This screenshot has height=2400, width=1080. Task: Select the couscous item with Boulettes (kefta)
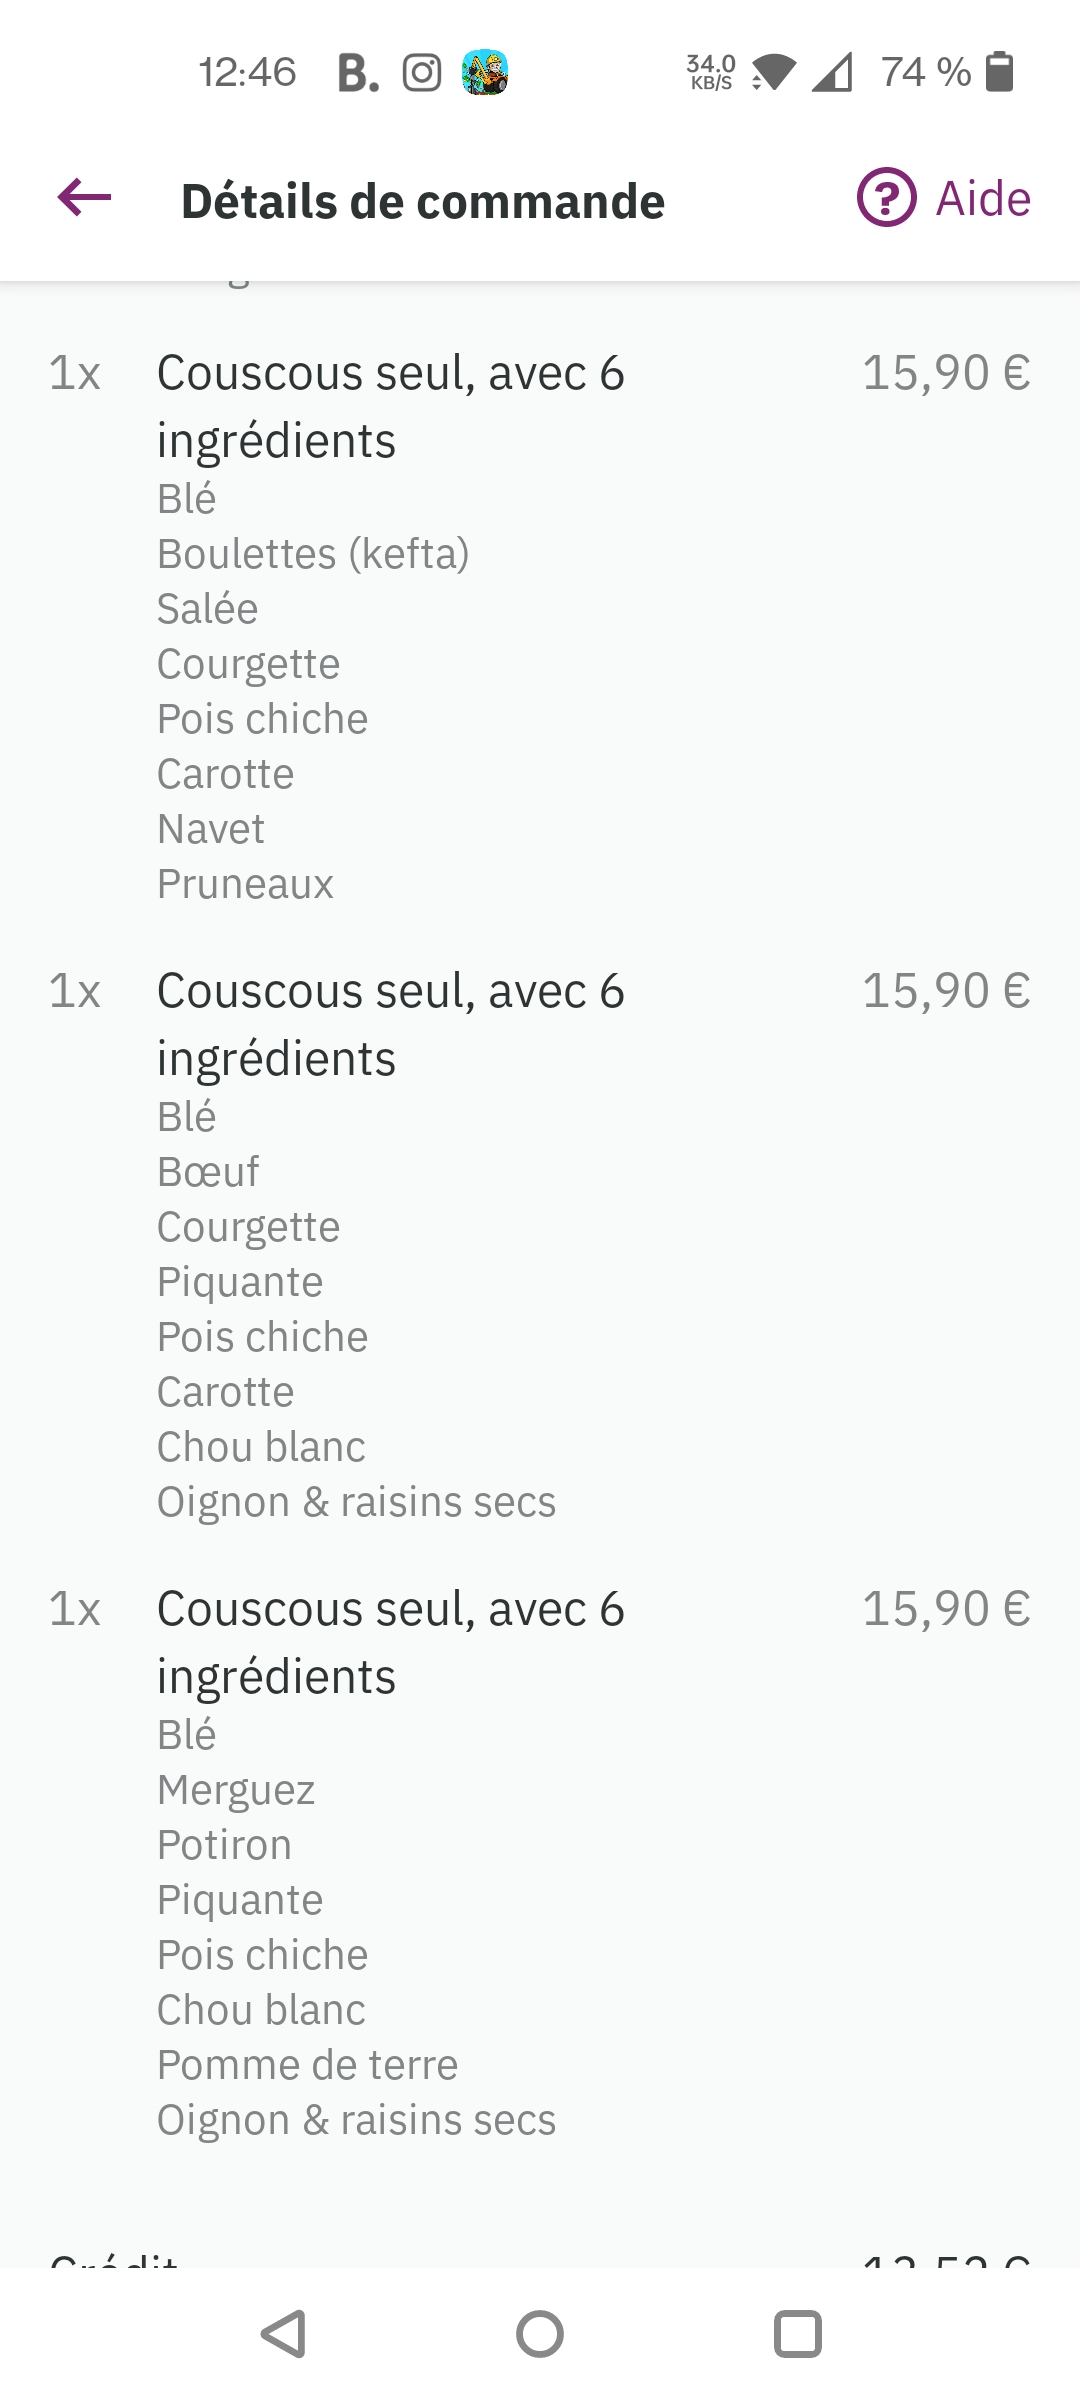click(391, 406)
